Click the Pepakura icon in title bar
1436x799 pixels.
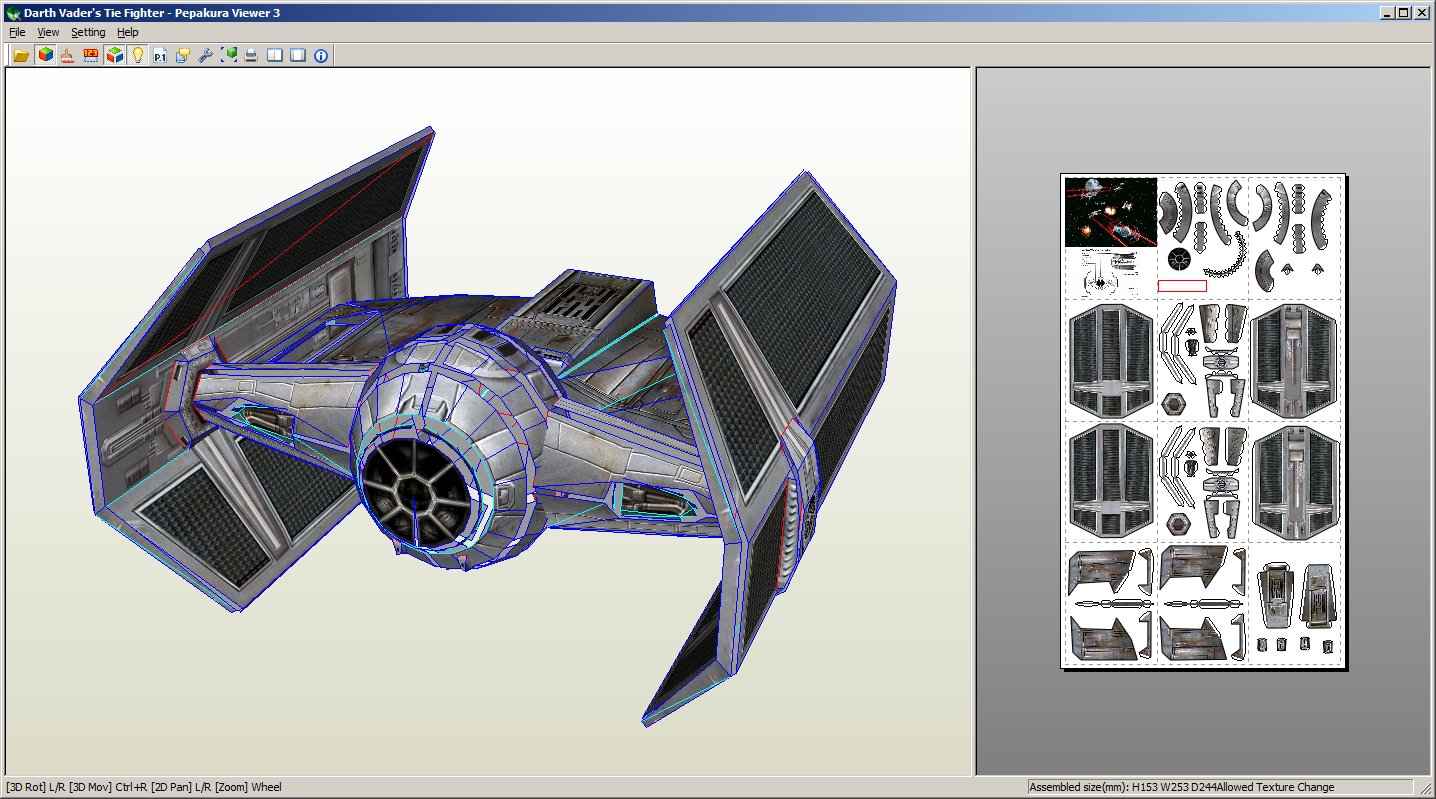coord(13,12)
